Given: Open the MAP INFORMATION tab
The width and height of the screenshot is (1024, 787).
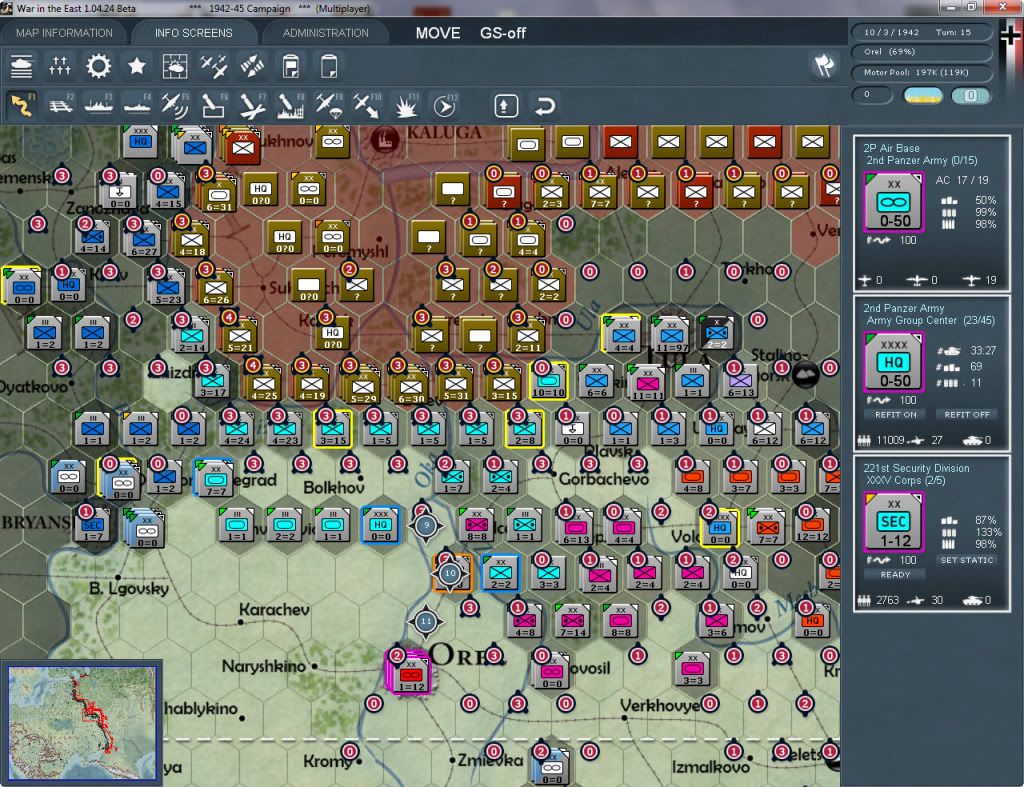Looking at the screenshot, I should pyautogui.click(x=64, y=33).
